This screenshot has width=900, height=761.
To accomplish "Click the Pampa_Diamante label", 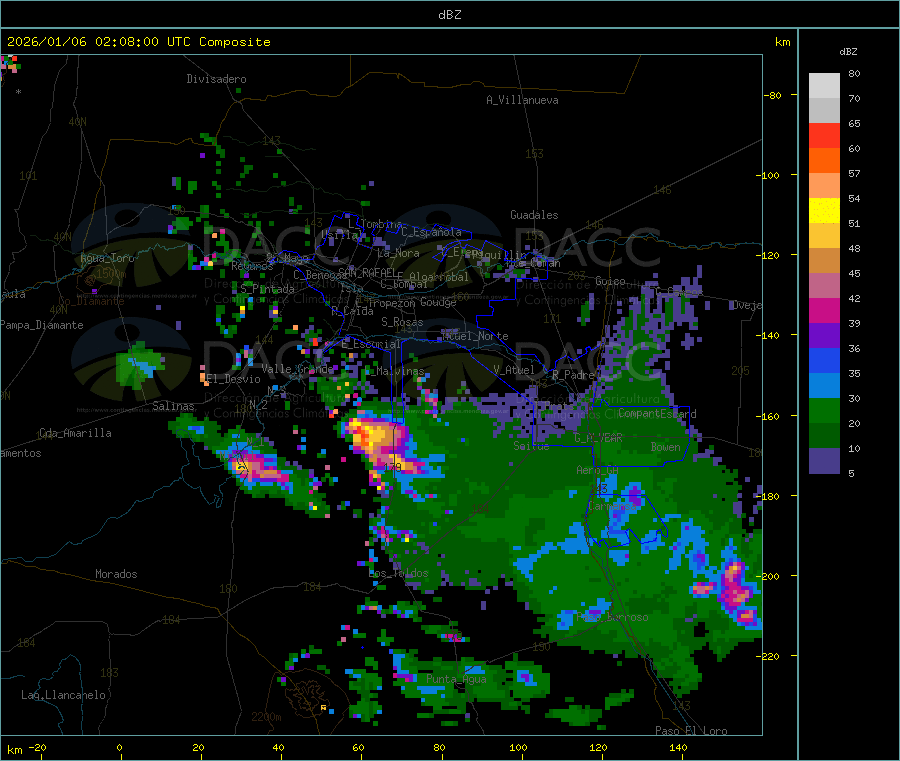I will 41,325.
